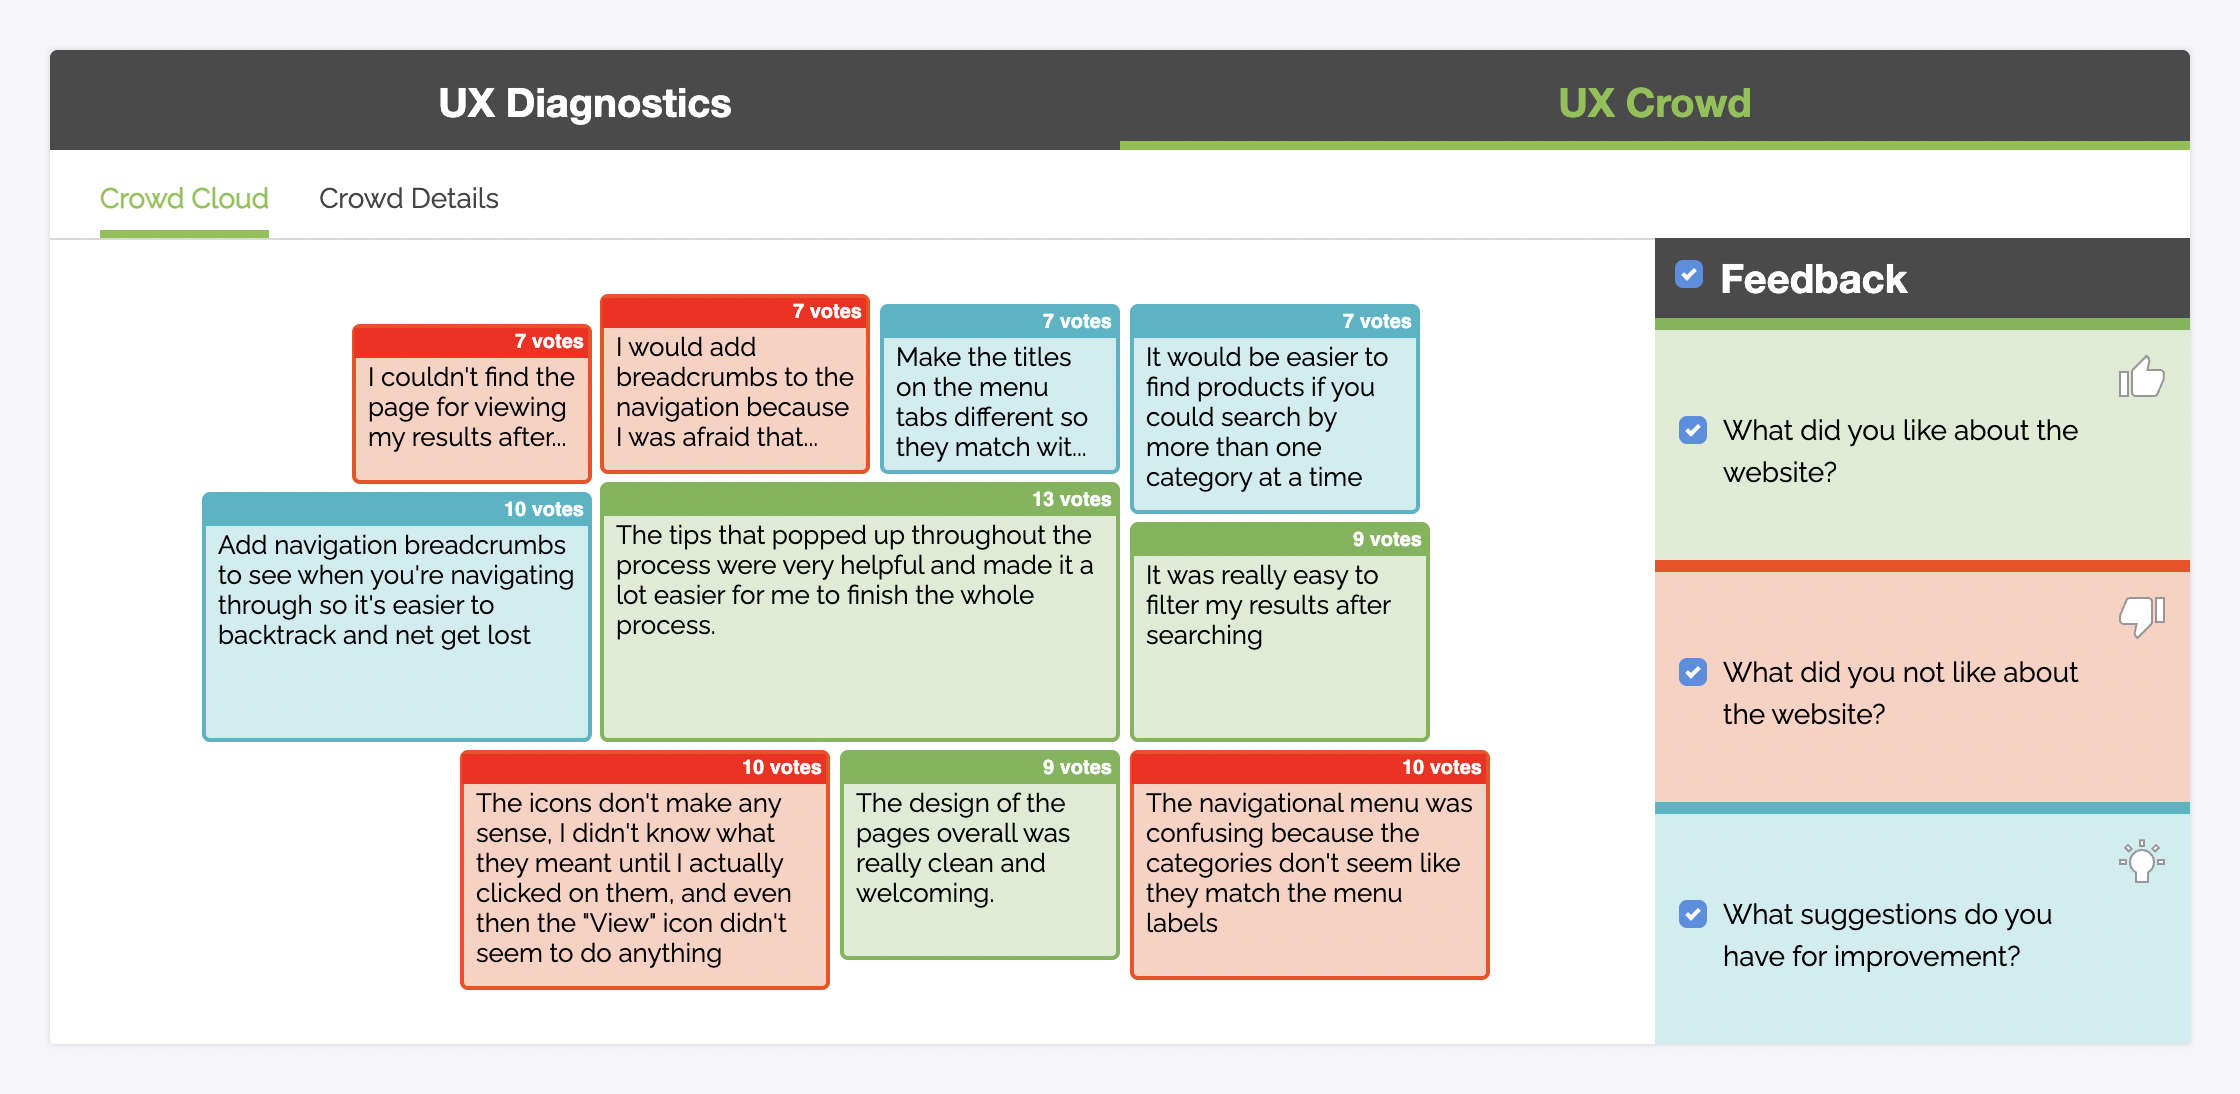The width and height of the screenshot is (2240, 1094).
Task: Switch to the Crowd Details tab
Action: 409,199
